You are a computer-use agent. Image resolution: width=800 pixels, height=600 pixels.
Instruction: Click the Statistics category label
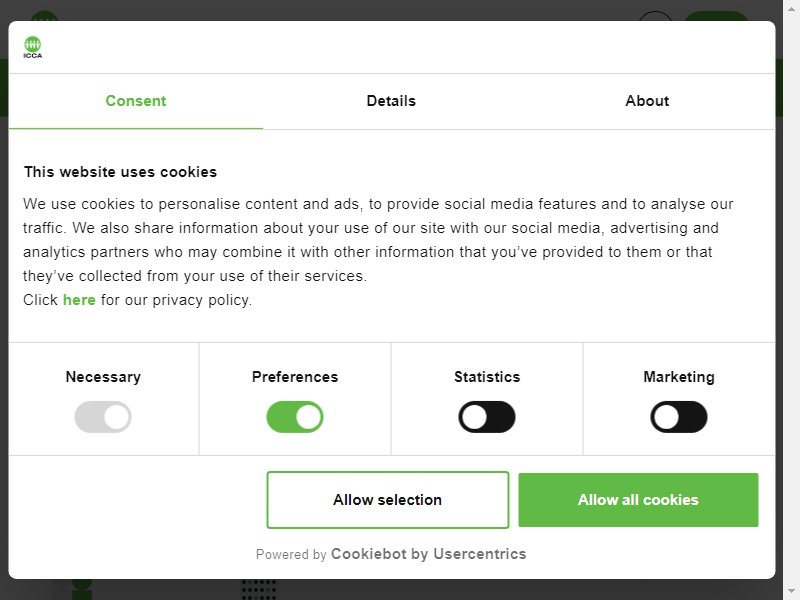pos(487,377)
